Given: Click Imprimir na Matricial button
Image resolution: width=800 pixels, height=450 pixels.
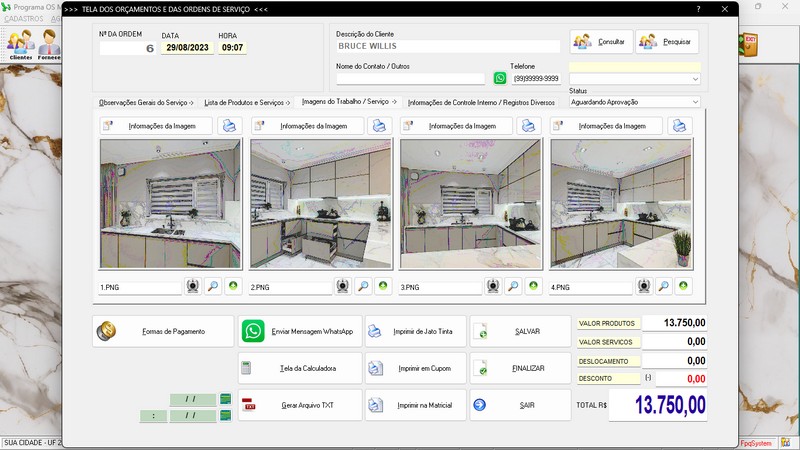Looking at the screenshot, I should point(415,405).
